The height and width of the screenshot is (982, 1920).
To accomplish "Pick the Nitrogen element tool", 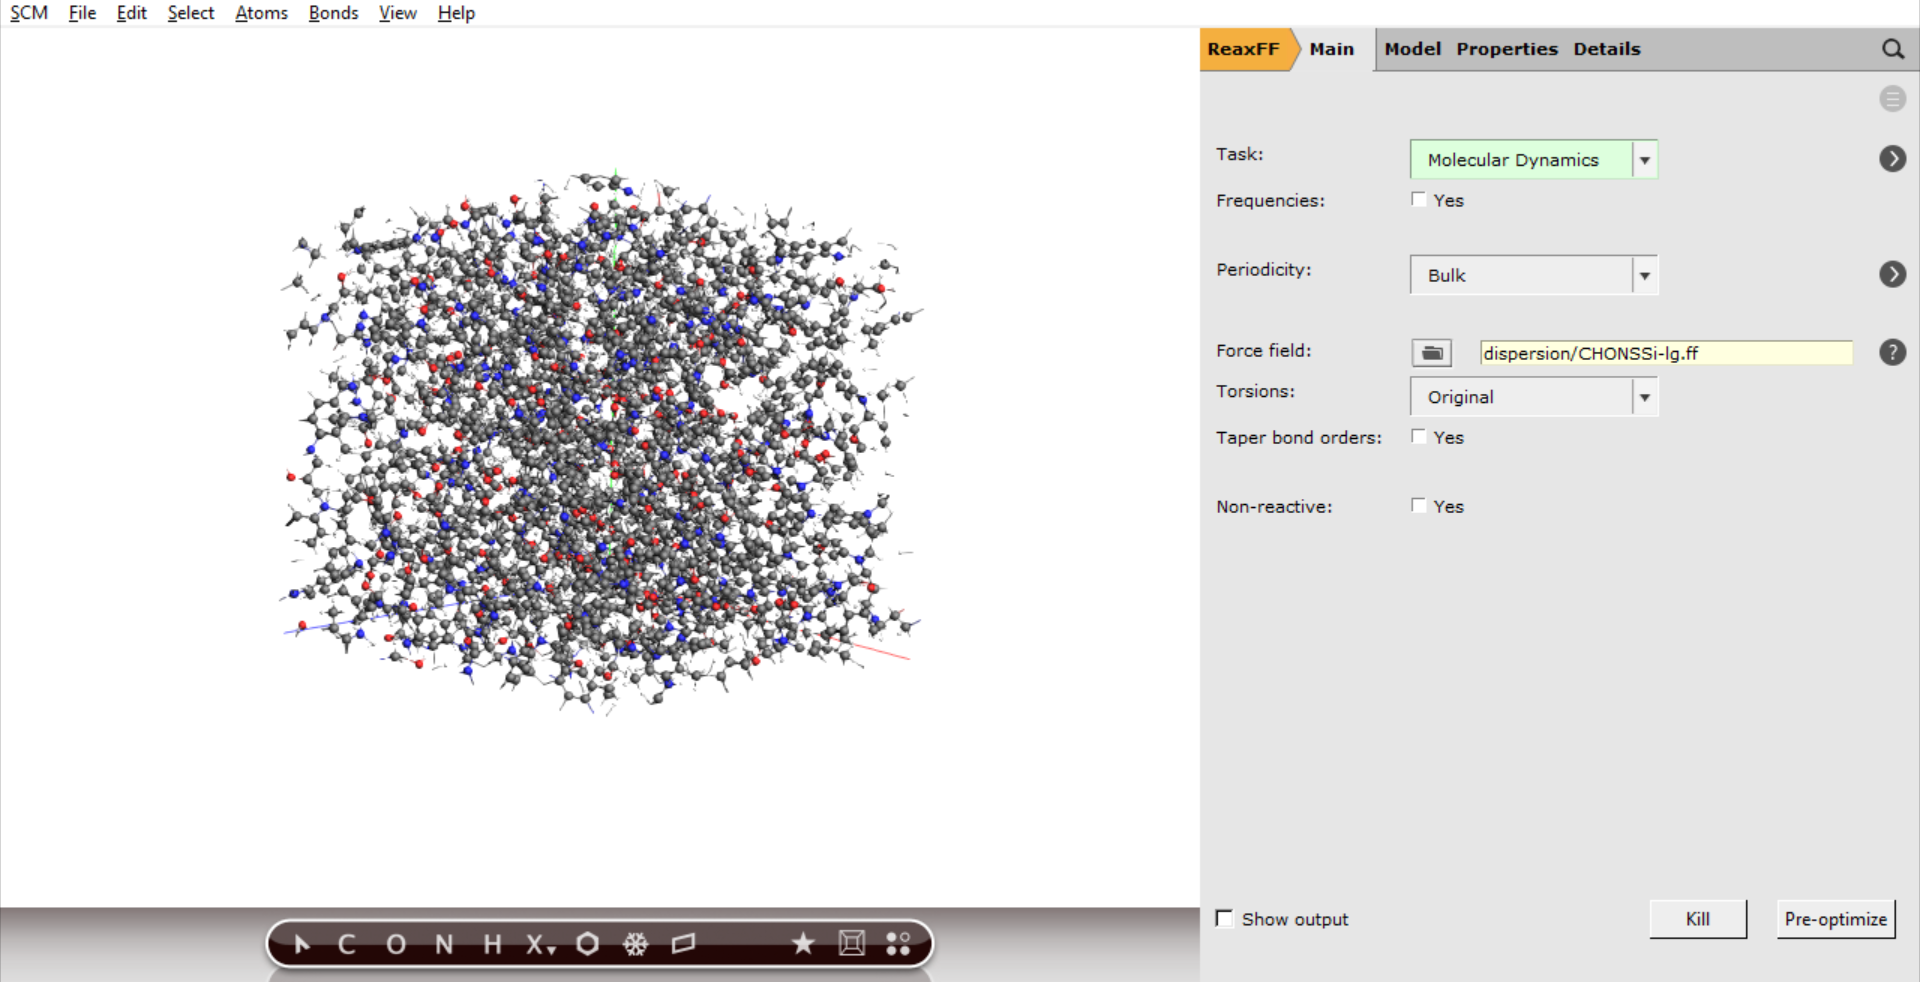I will [x=442, y=943].
